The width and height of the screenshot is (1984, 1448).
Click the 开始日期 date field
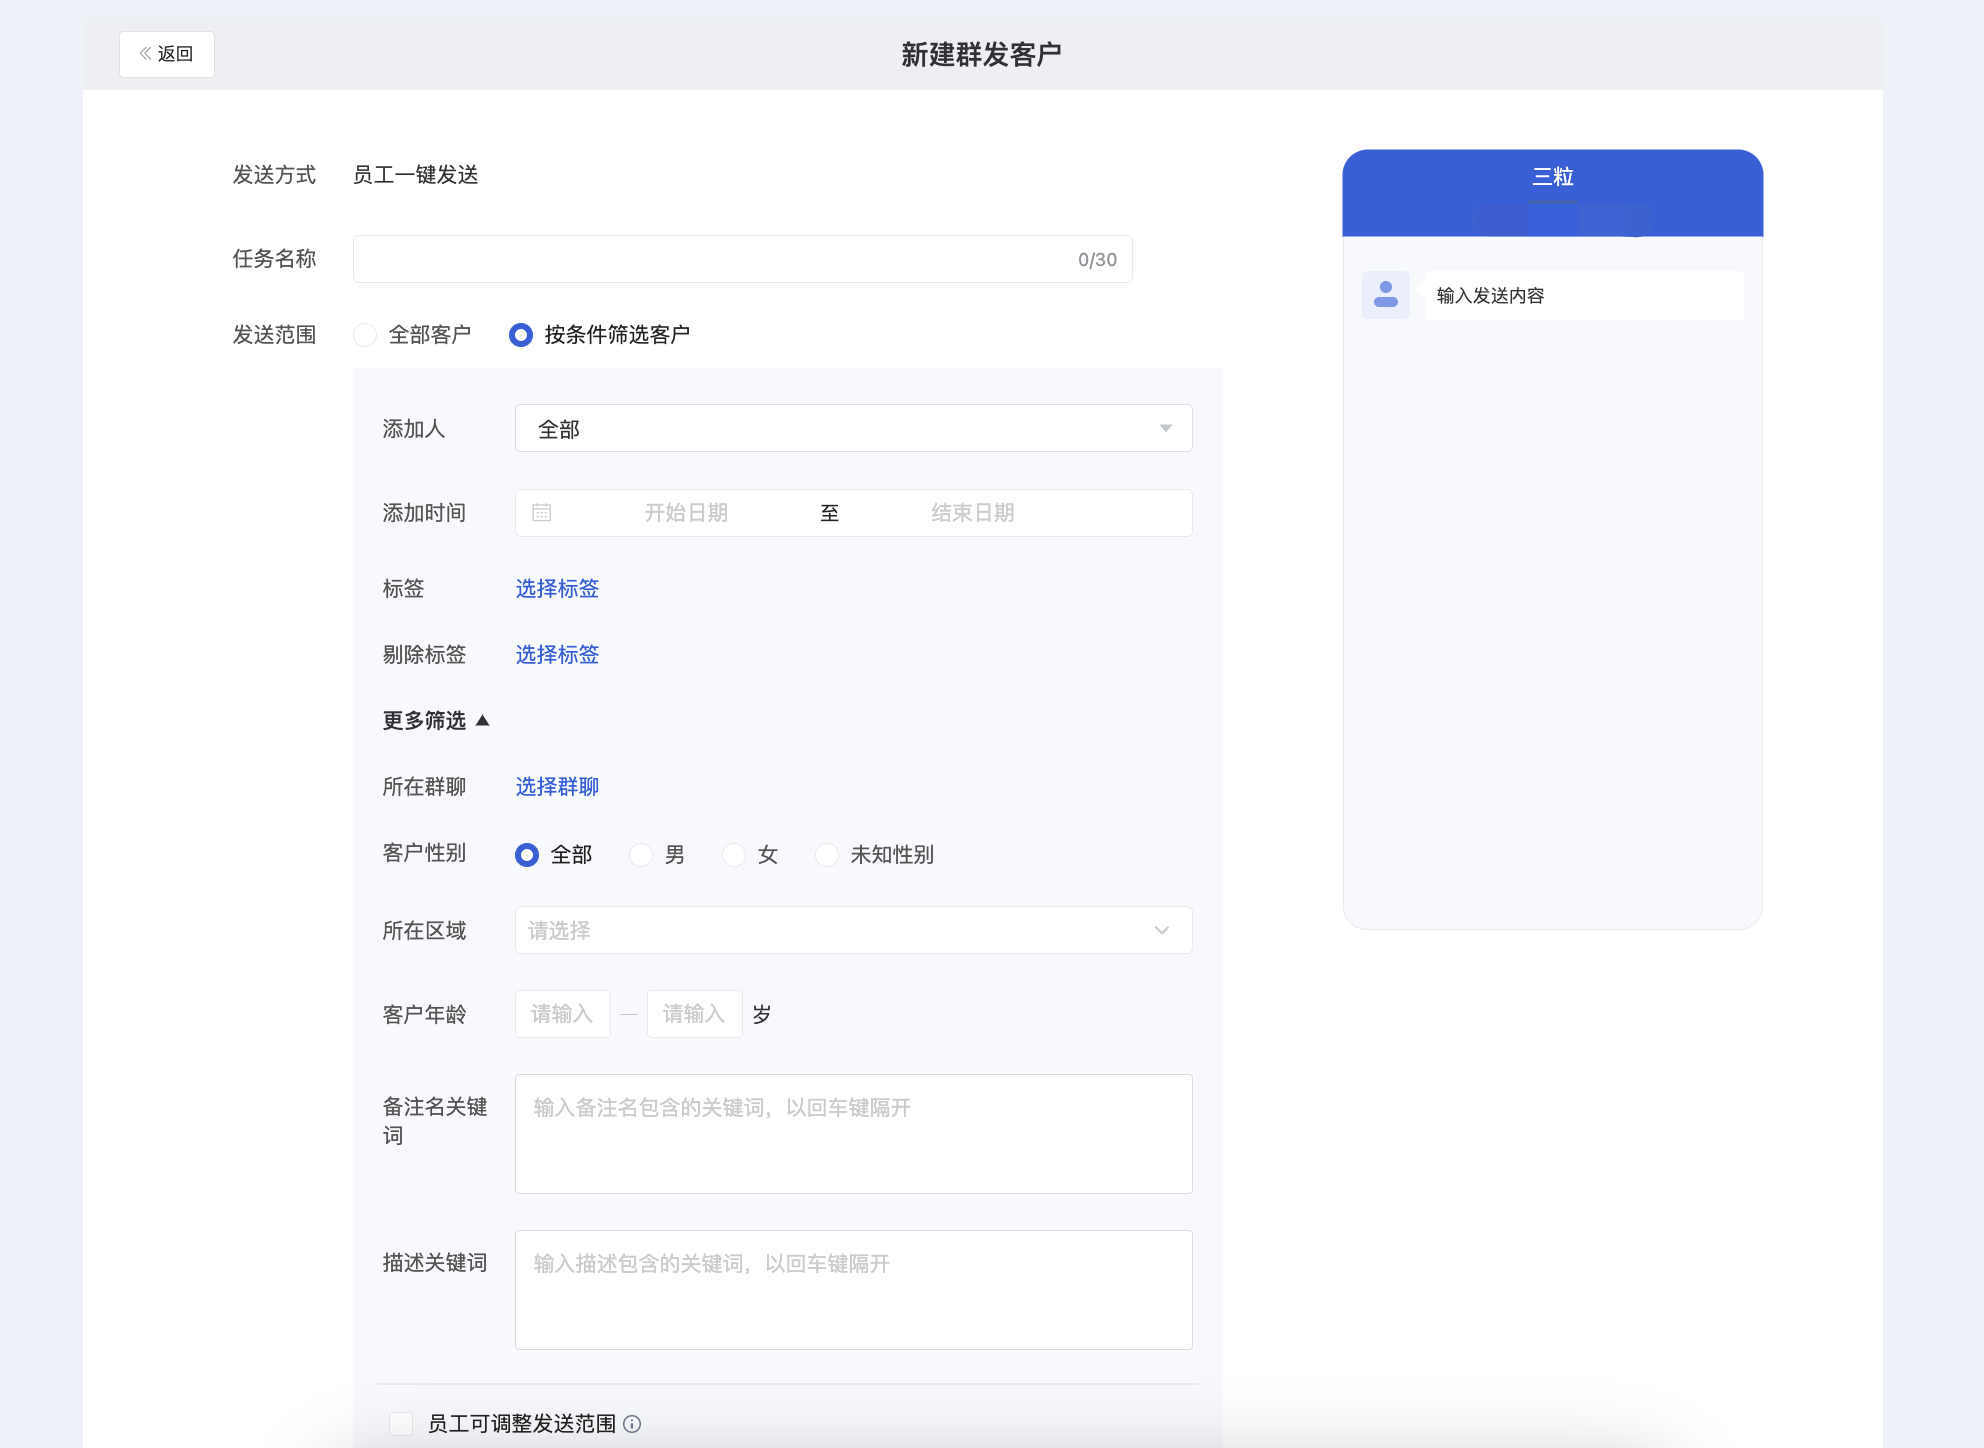686,513
